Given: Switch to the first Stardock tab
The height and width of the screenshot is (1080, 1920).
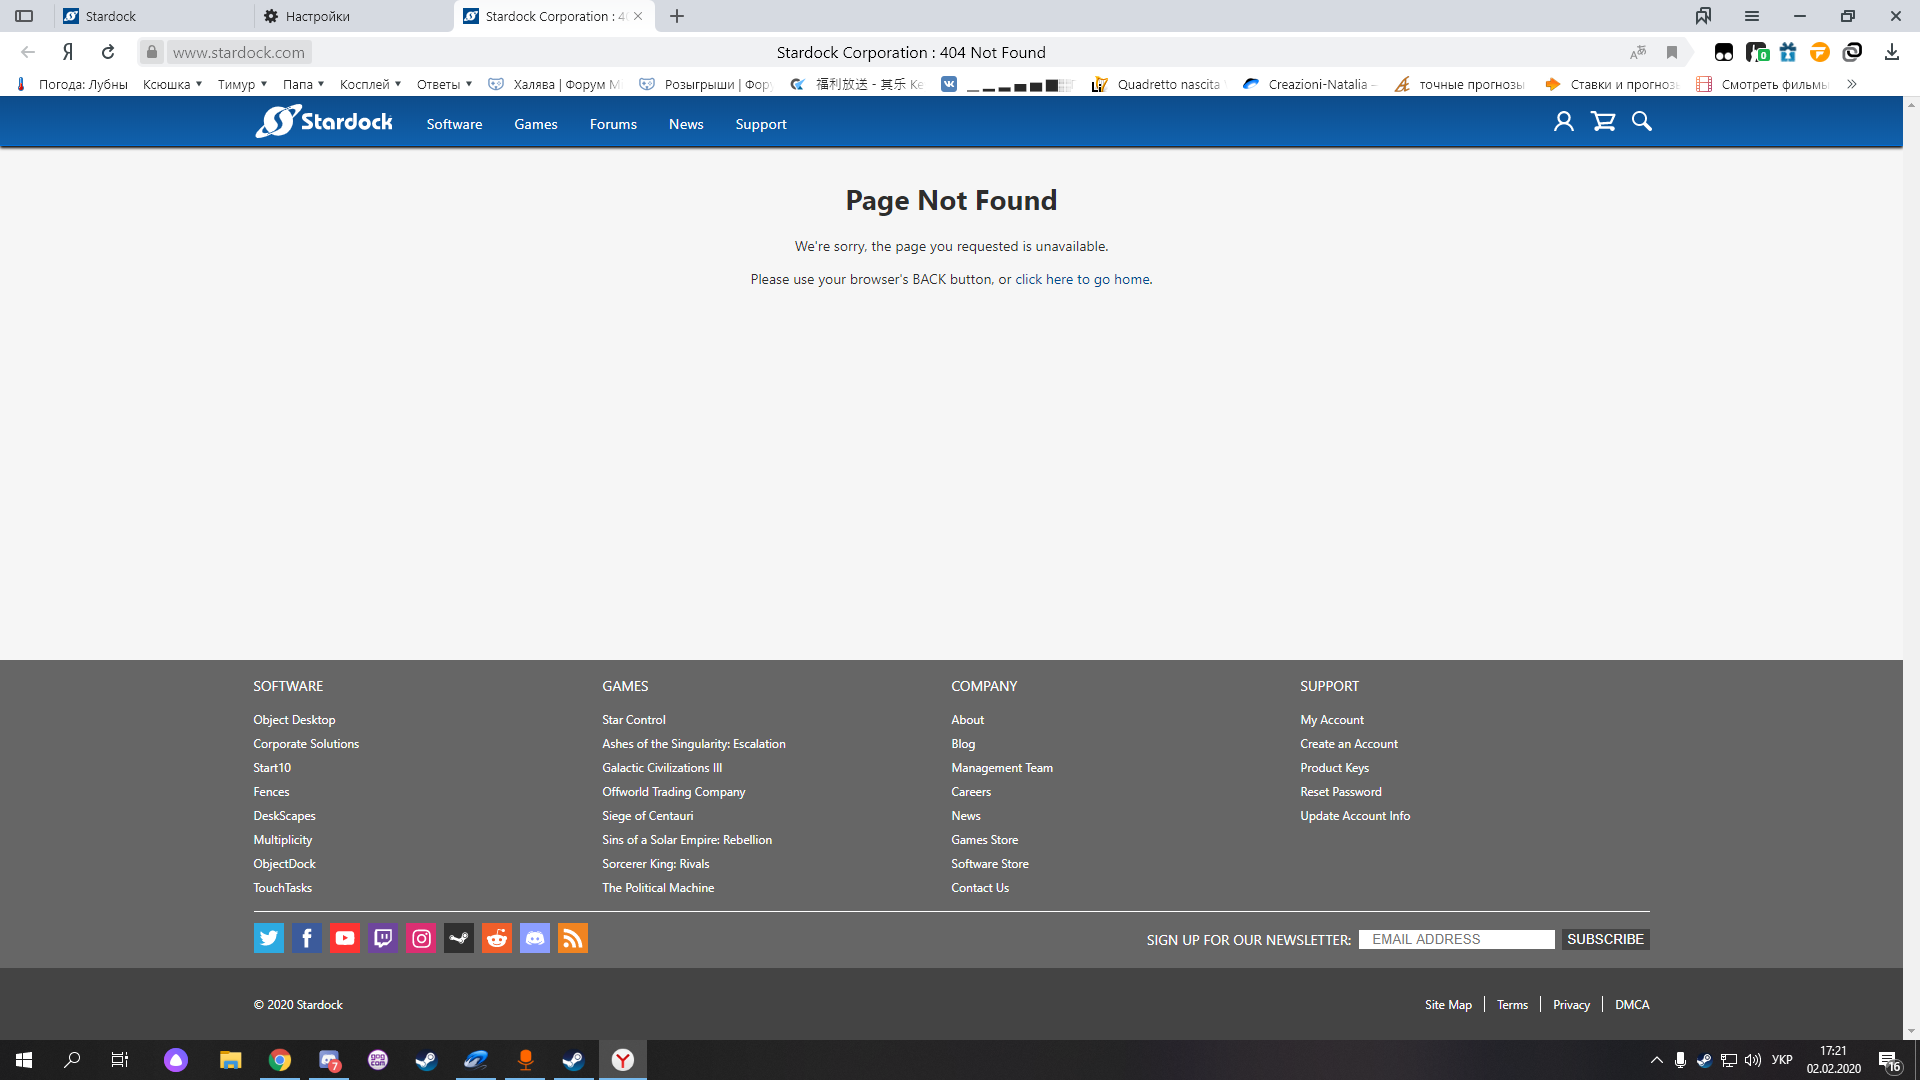Looking at the screenshot, I should click(x=155, y=16).
